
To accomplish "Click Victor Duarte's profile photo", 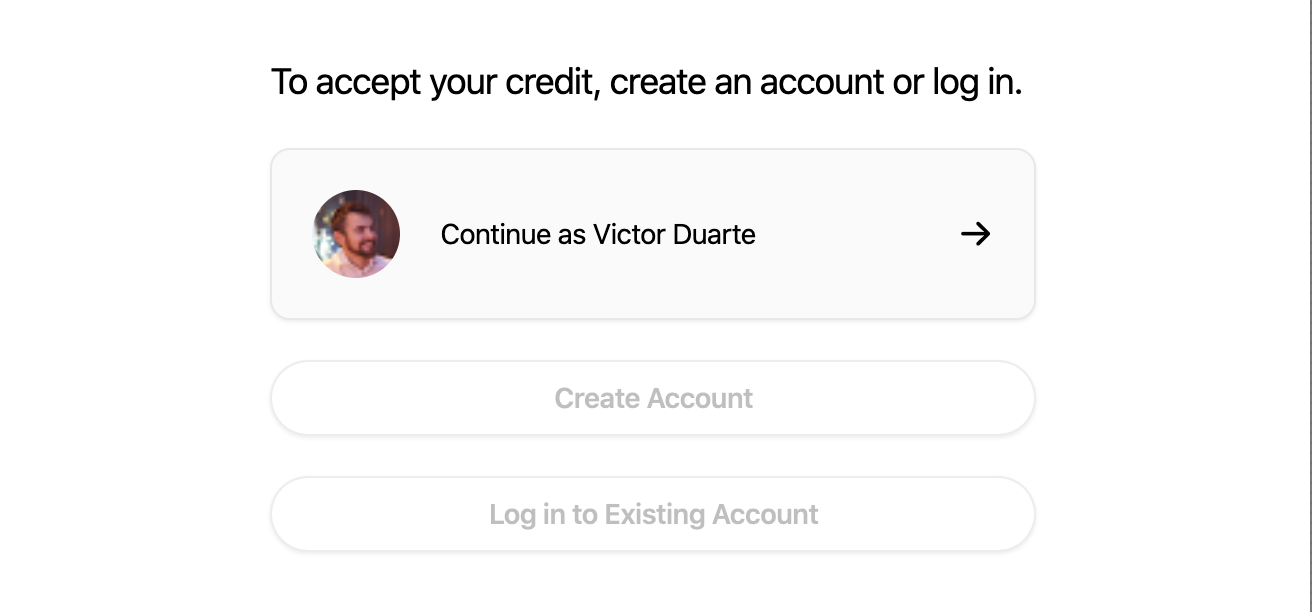I will [356, 234].
